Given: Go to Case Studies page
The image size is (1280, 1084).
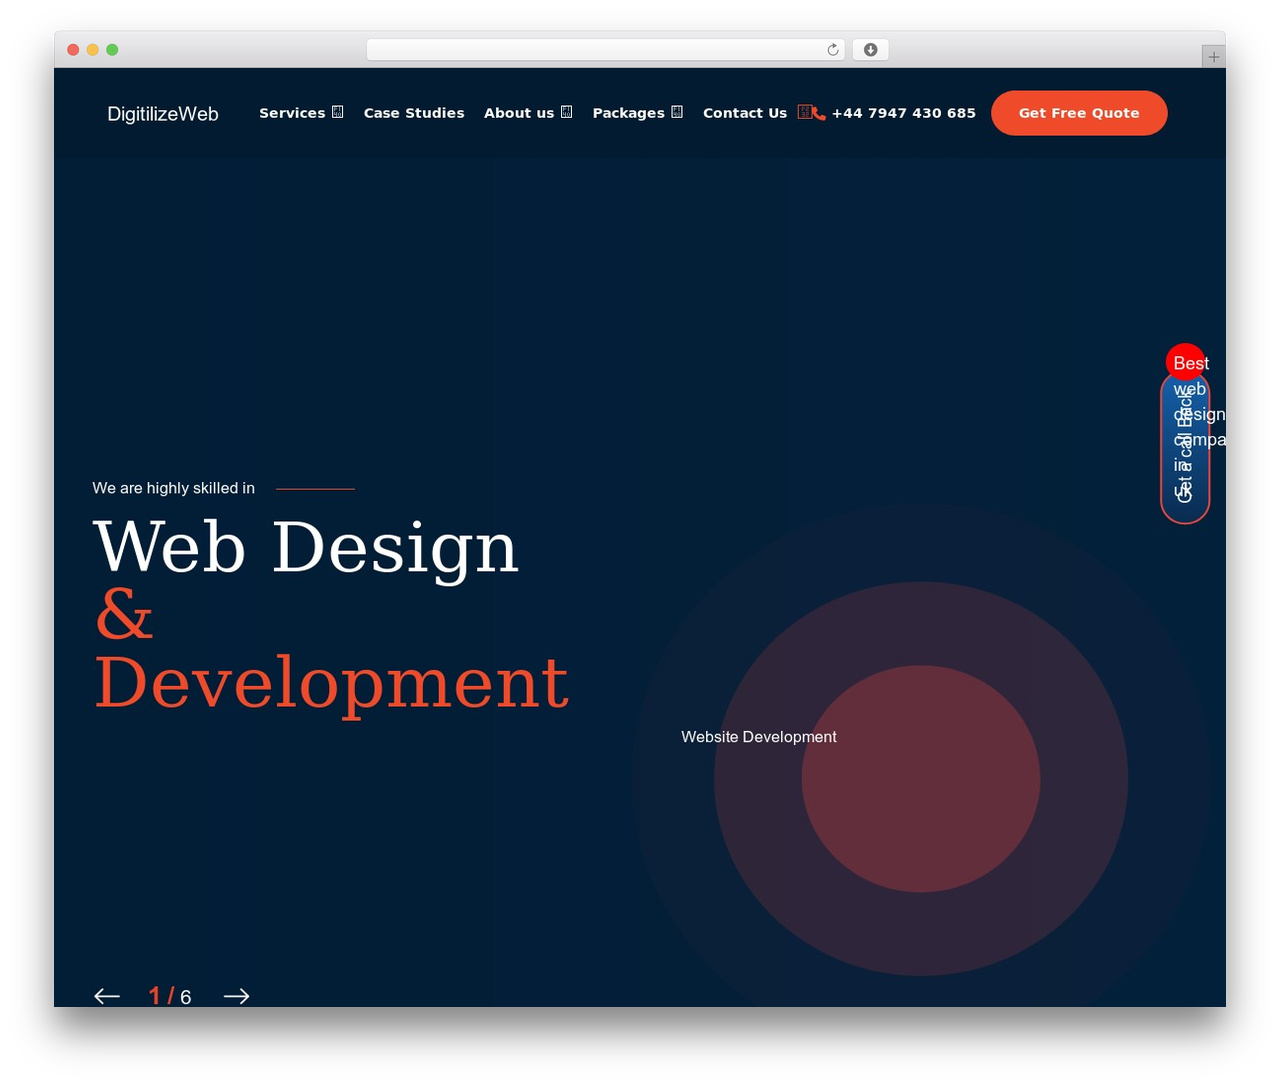Looking at the screenshot, I should point(414,113).
